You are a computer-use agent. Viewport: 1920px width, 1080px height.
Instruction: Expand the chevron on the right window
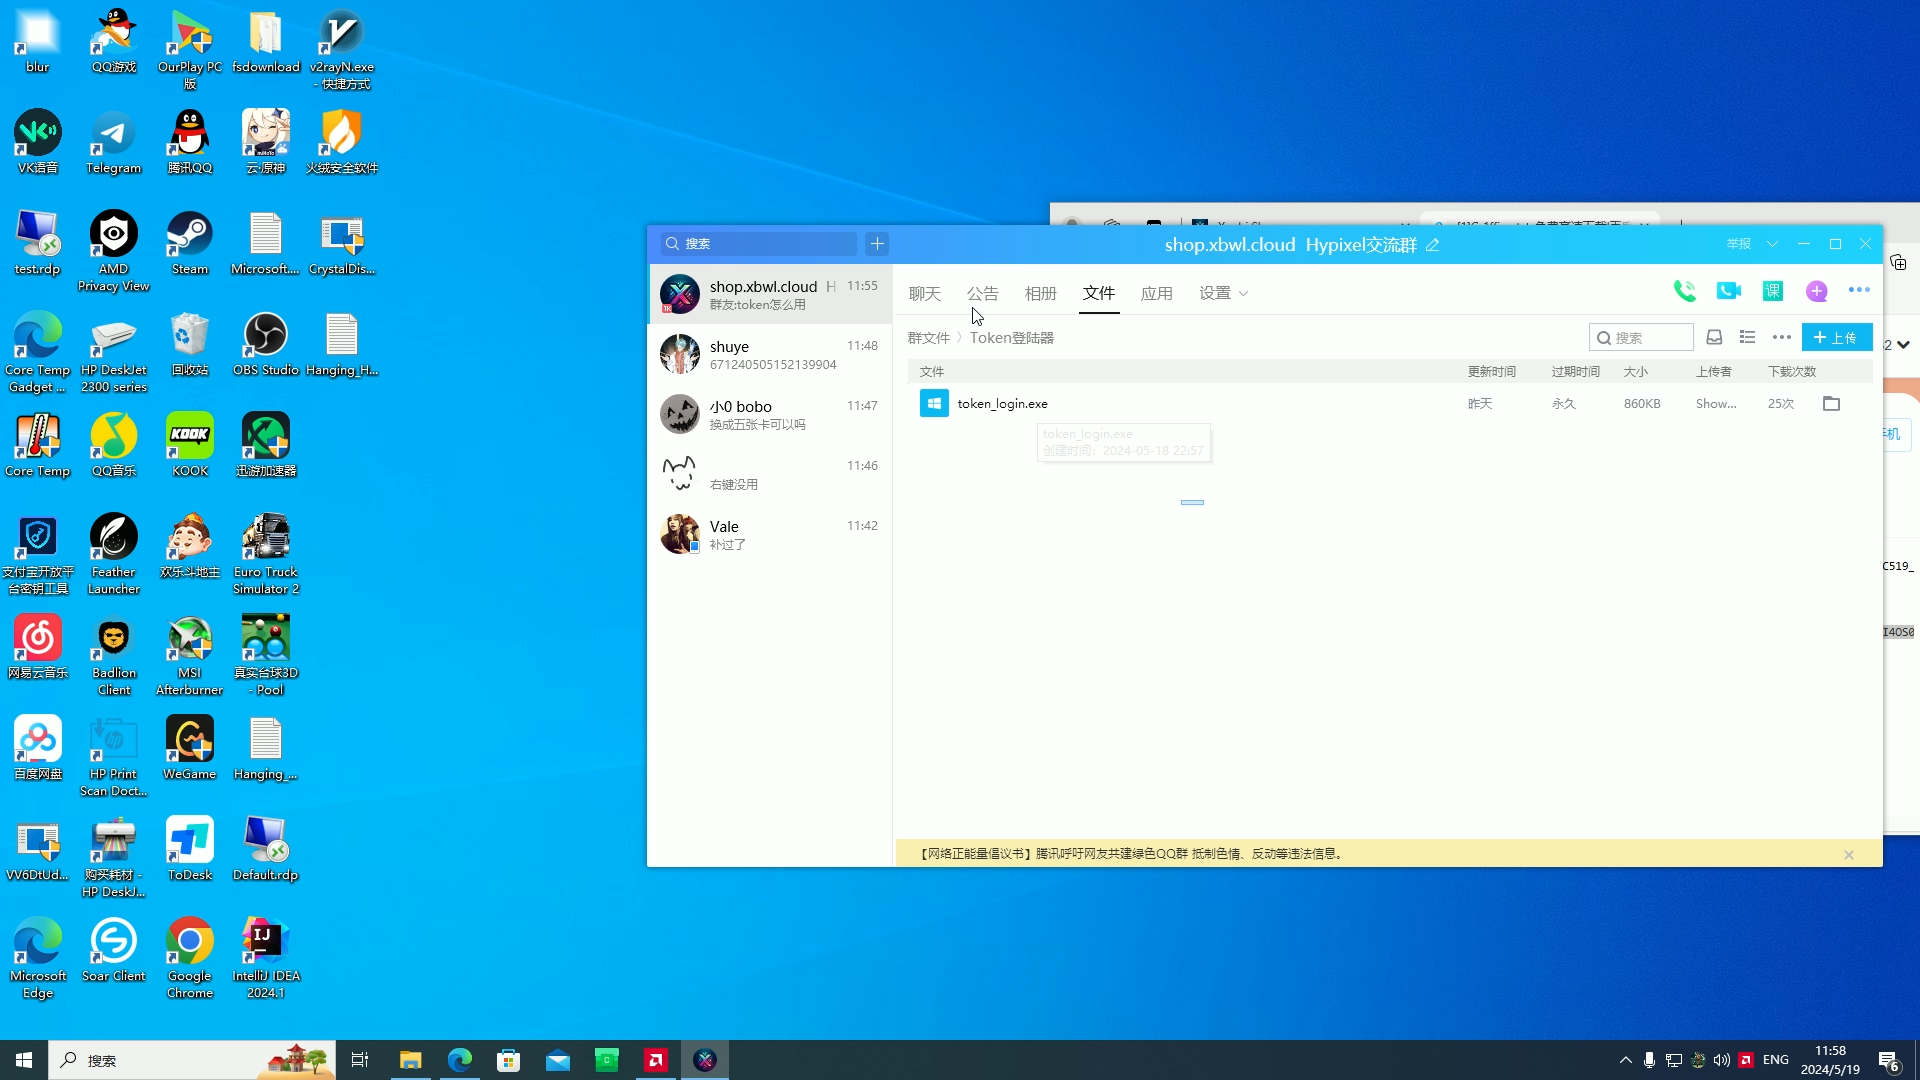[1903, 345]
